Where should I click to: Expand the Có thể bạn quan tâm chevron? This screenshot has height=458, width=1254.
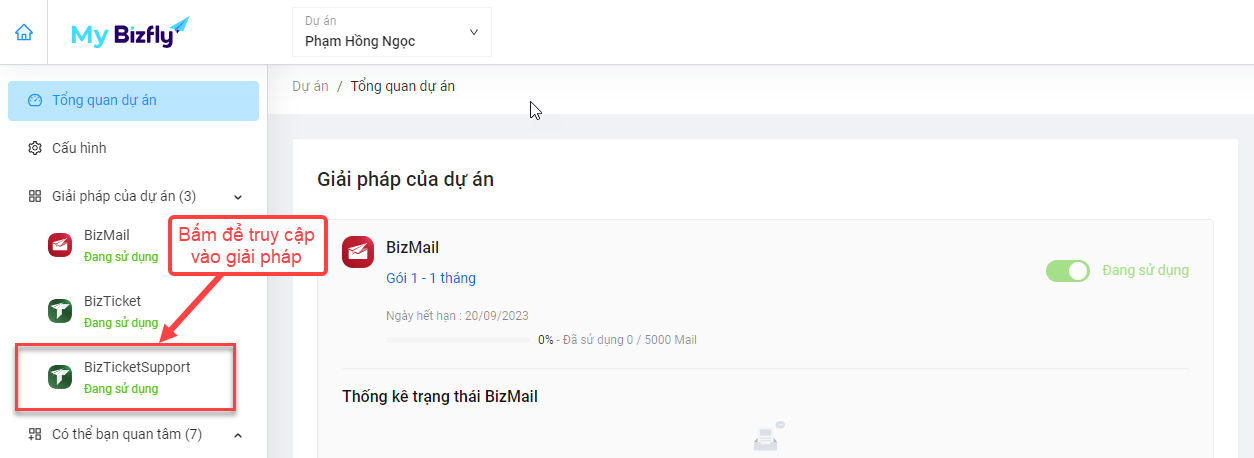(x=238, y=435)
